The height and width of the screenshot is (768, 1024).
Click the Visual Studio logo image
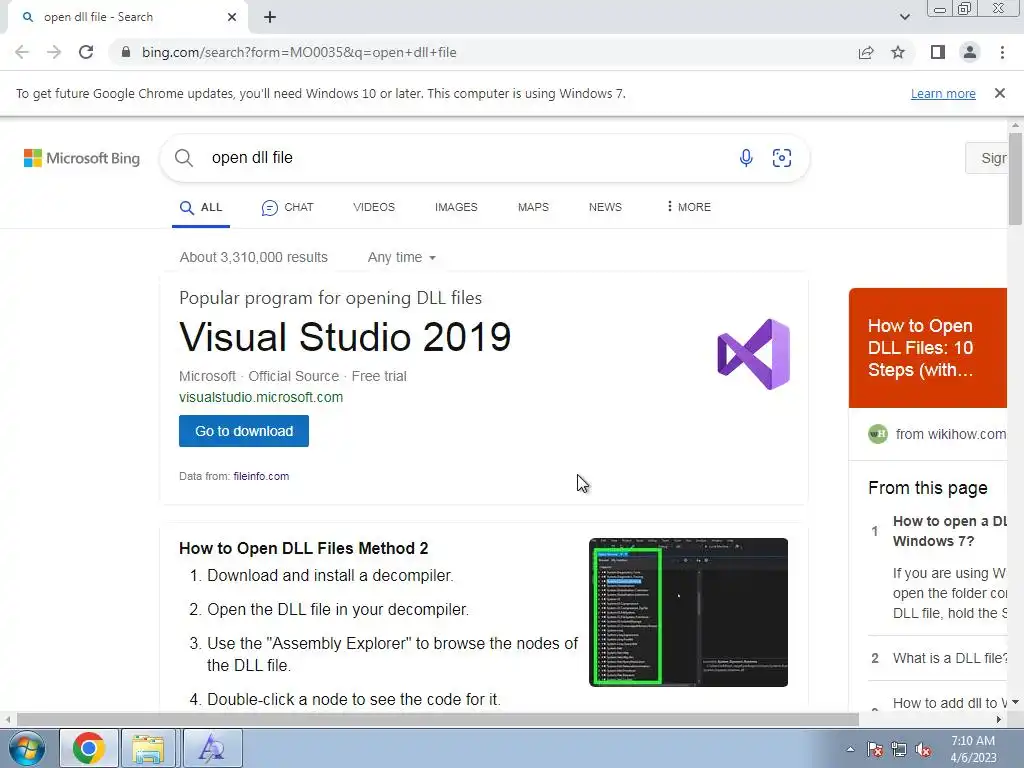point(754,355)
